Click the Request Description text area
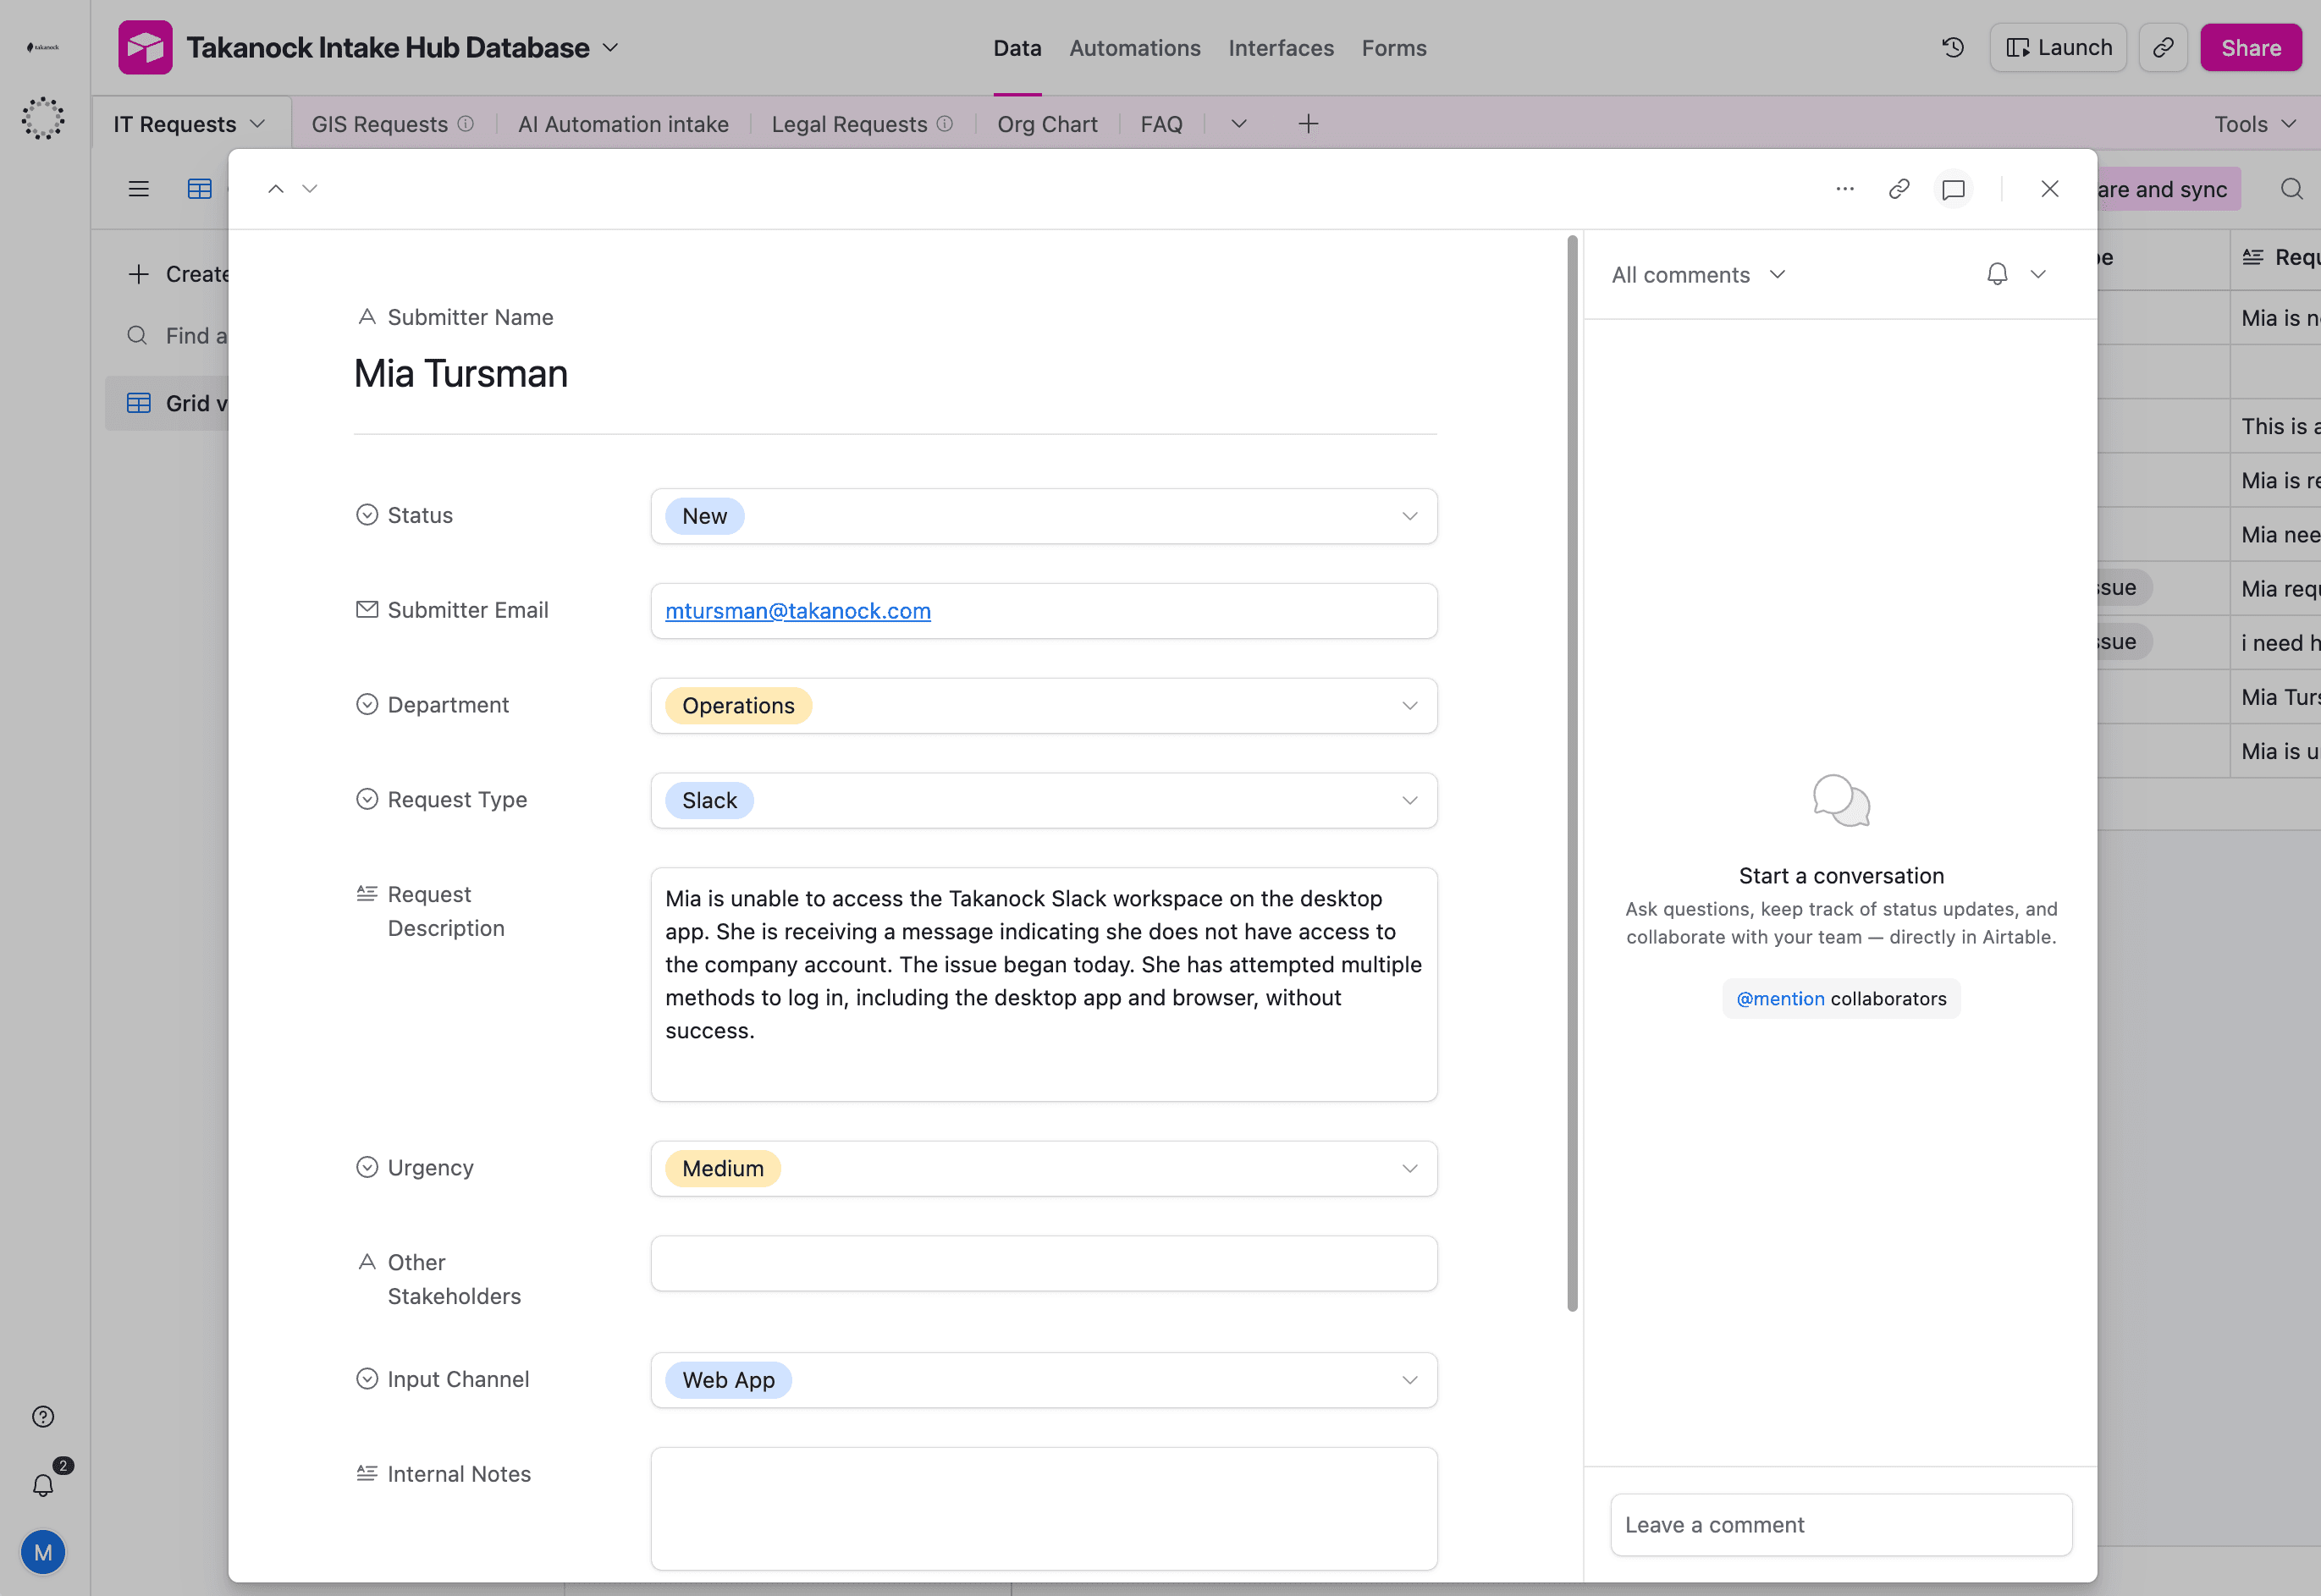Image resolution: width=2321 pixels, height=1596 pixels. tap(1044, 985)
